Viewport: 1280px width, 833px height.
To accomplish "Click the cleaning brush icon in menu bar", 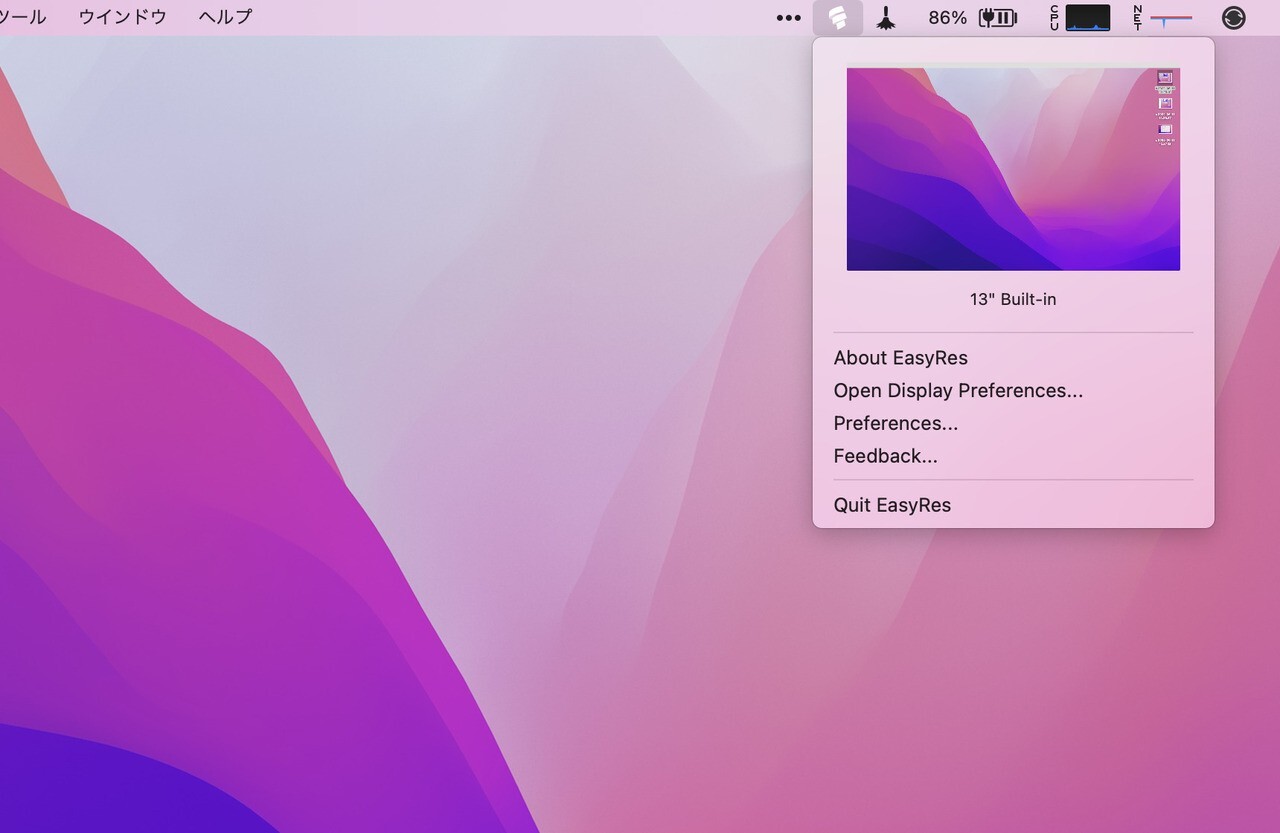I will point(886,17).
